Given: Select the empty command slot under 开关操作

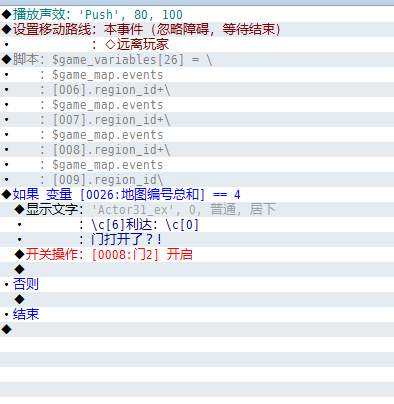Looking at the screenshot, I should pos(197,269).
